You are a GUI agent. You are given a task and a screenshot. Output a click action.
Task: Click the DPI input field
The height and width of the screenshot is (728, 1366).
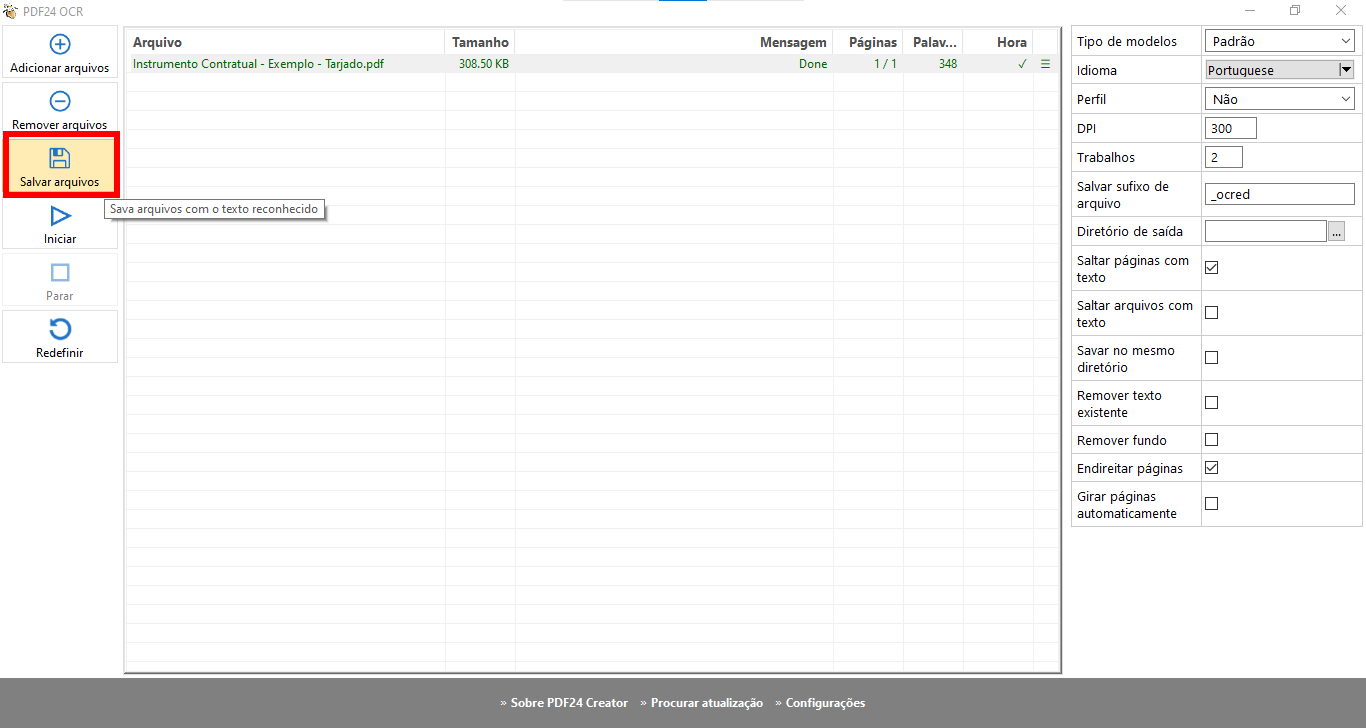point(1230,128)
